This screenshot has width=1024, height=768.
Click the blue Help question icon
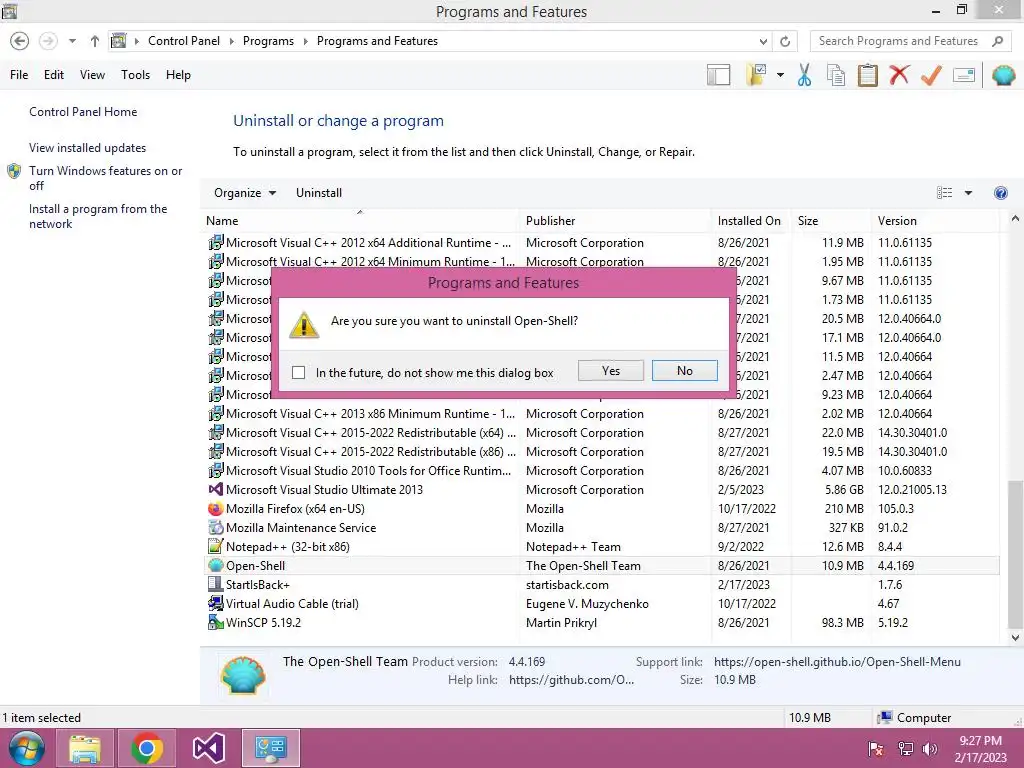(1000, 193)
